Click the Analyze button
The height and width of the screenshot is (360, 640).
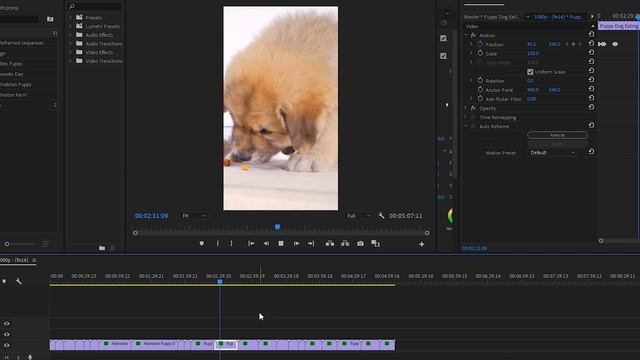(x=557, y=135)
